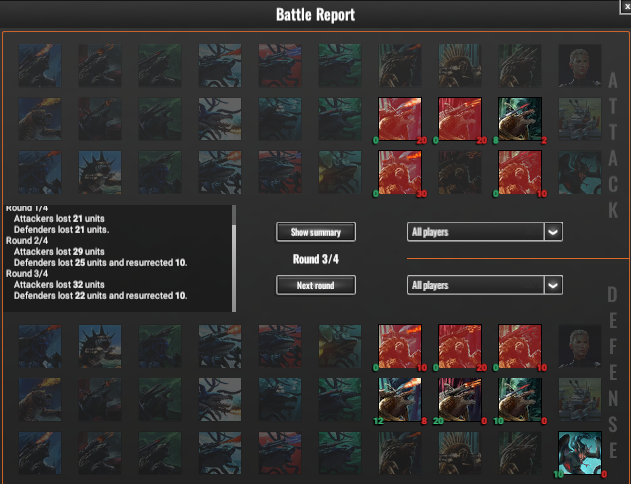This screenshot has height=484, width=631.
Task: Advance with the Next round button
Action: coord(316,285)
